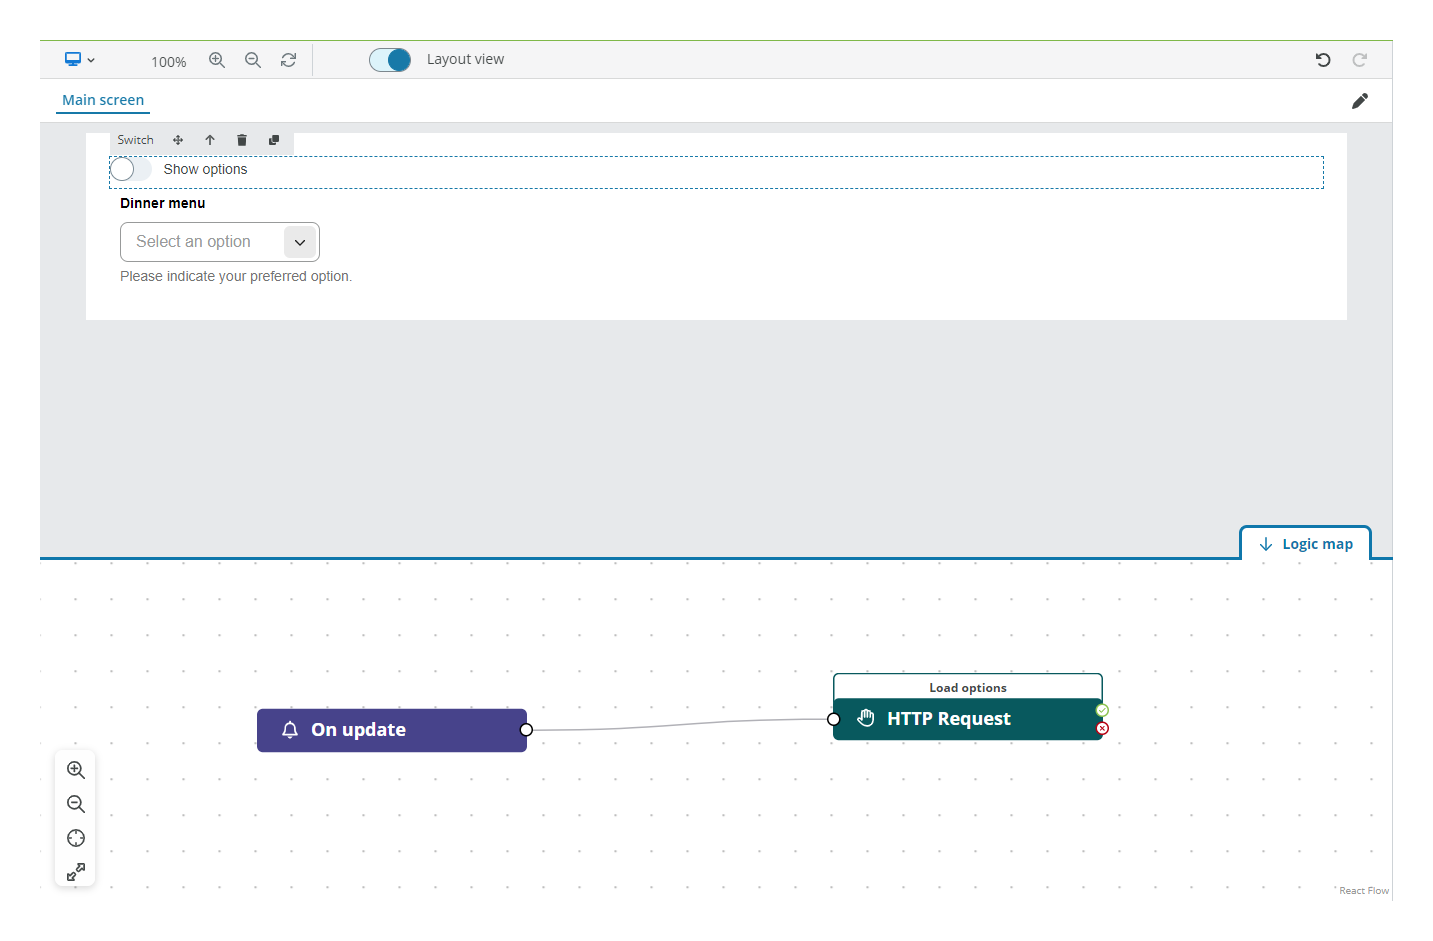Select the Main screen tab
Screen dimensions: 1433x941
[x=103, y=100]
